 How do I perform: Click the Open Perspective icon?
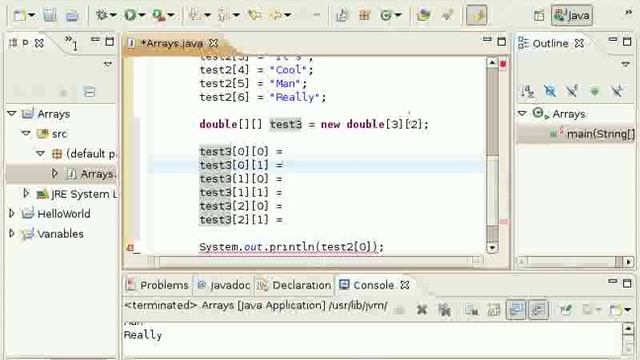coord(539,16)
